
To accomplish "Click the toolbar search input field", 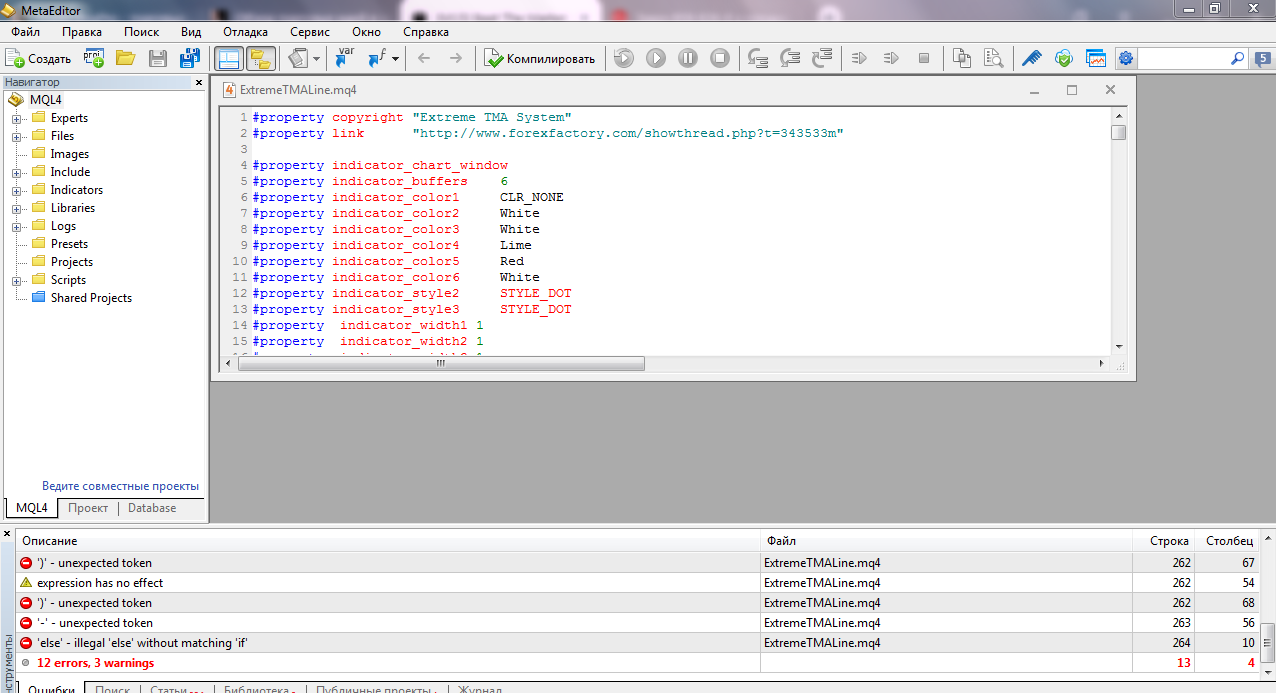I will click(1182, 58).
